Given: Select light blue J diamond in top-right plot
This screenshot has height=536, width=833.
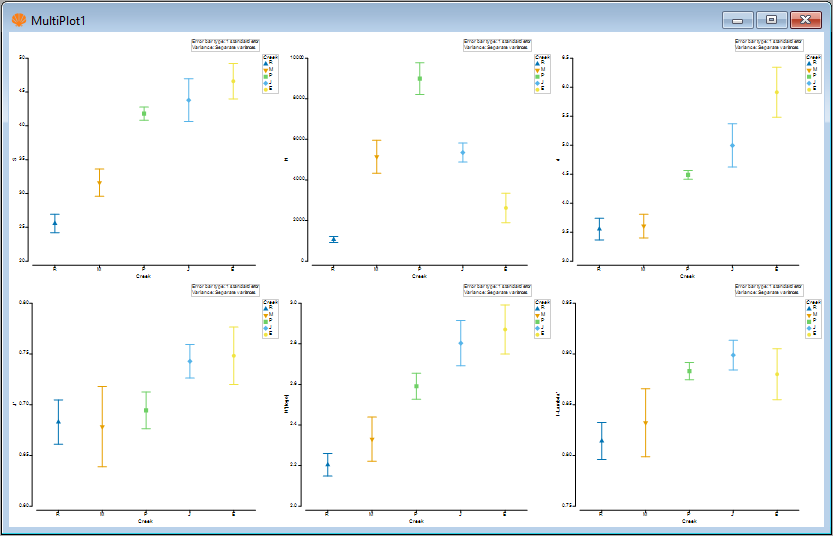Looking at the screenshot, I should point(733,145).
